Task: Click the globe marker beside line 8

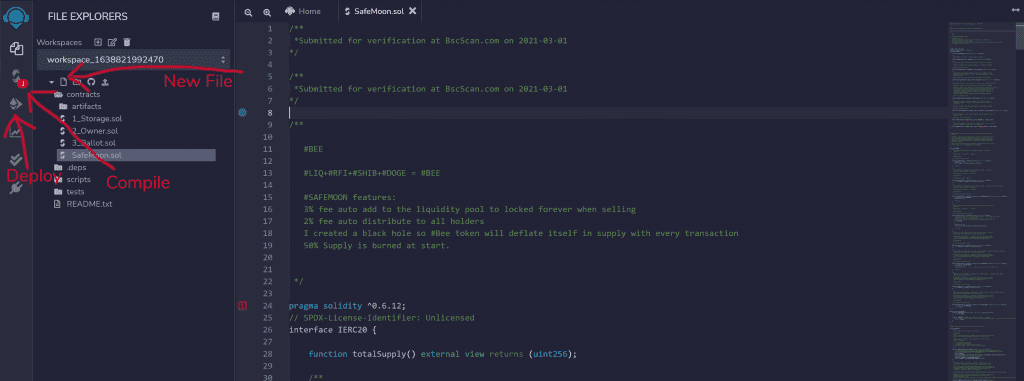Action: click(x=243, y=113)
